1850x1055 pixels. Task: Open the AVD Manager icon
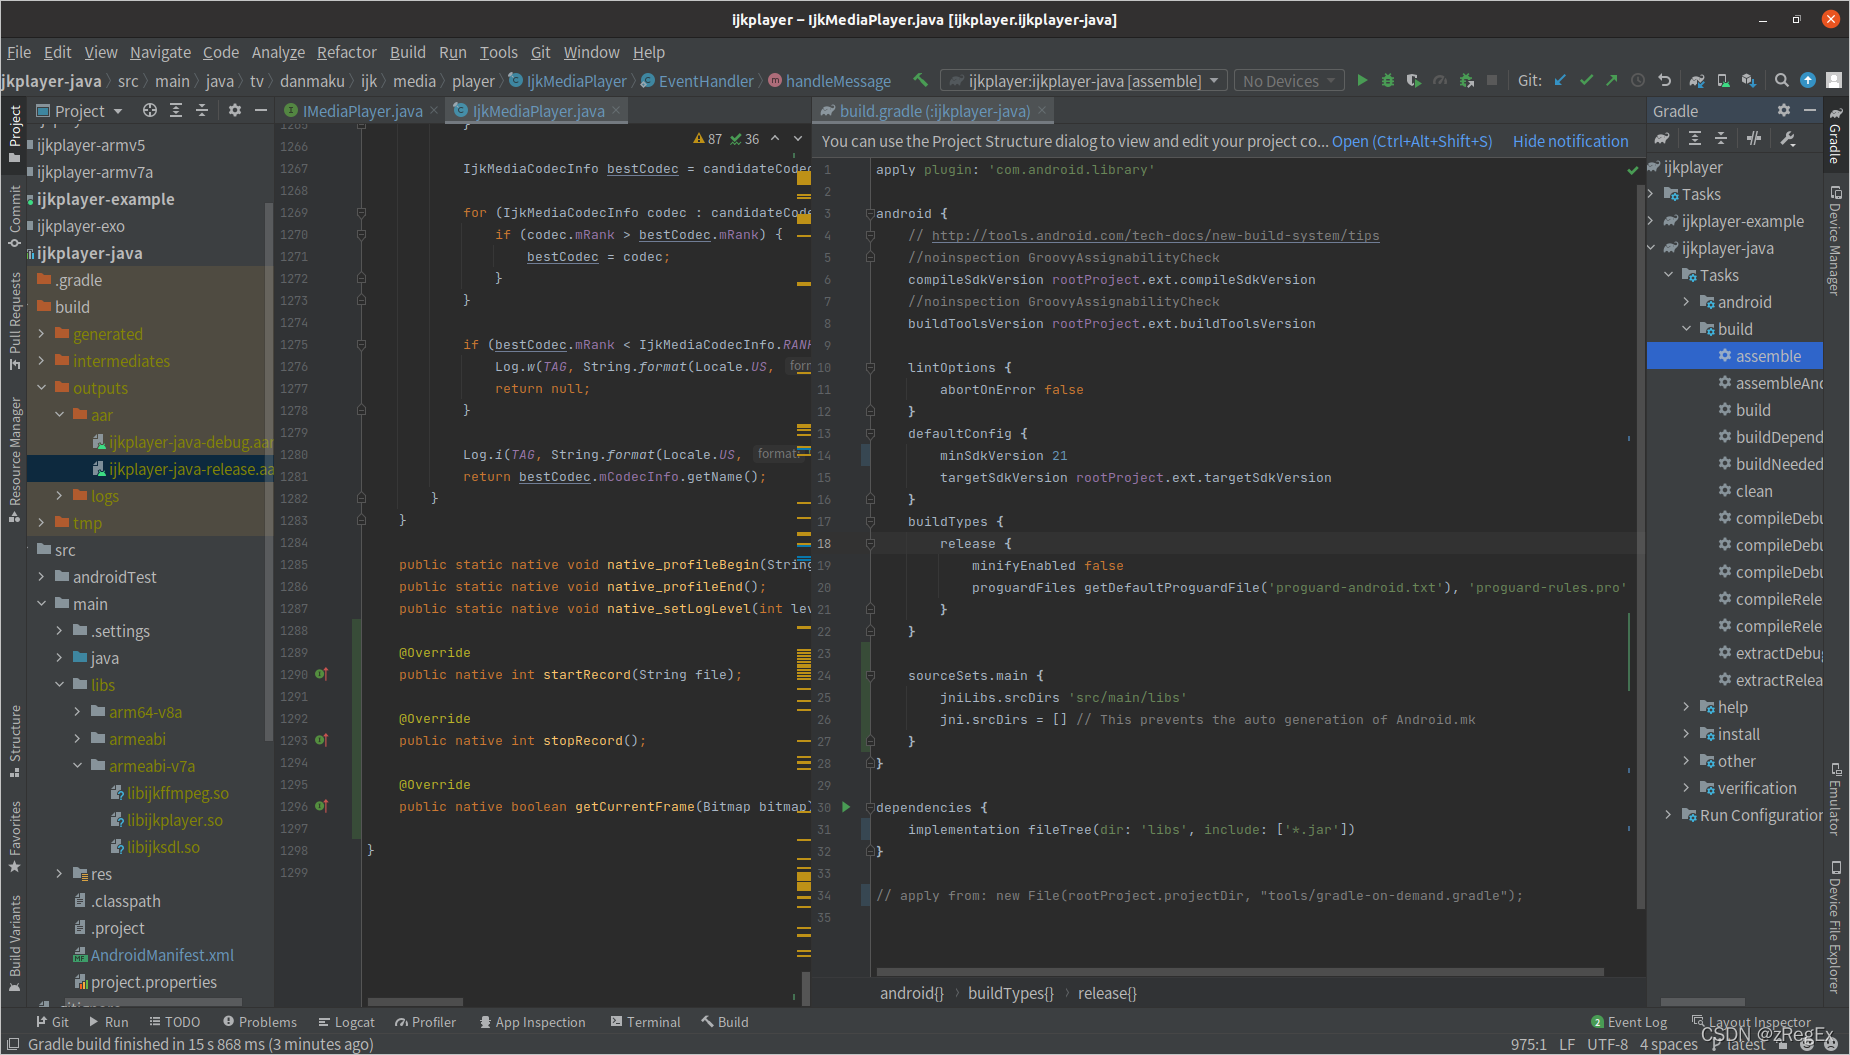(1723, 80)
